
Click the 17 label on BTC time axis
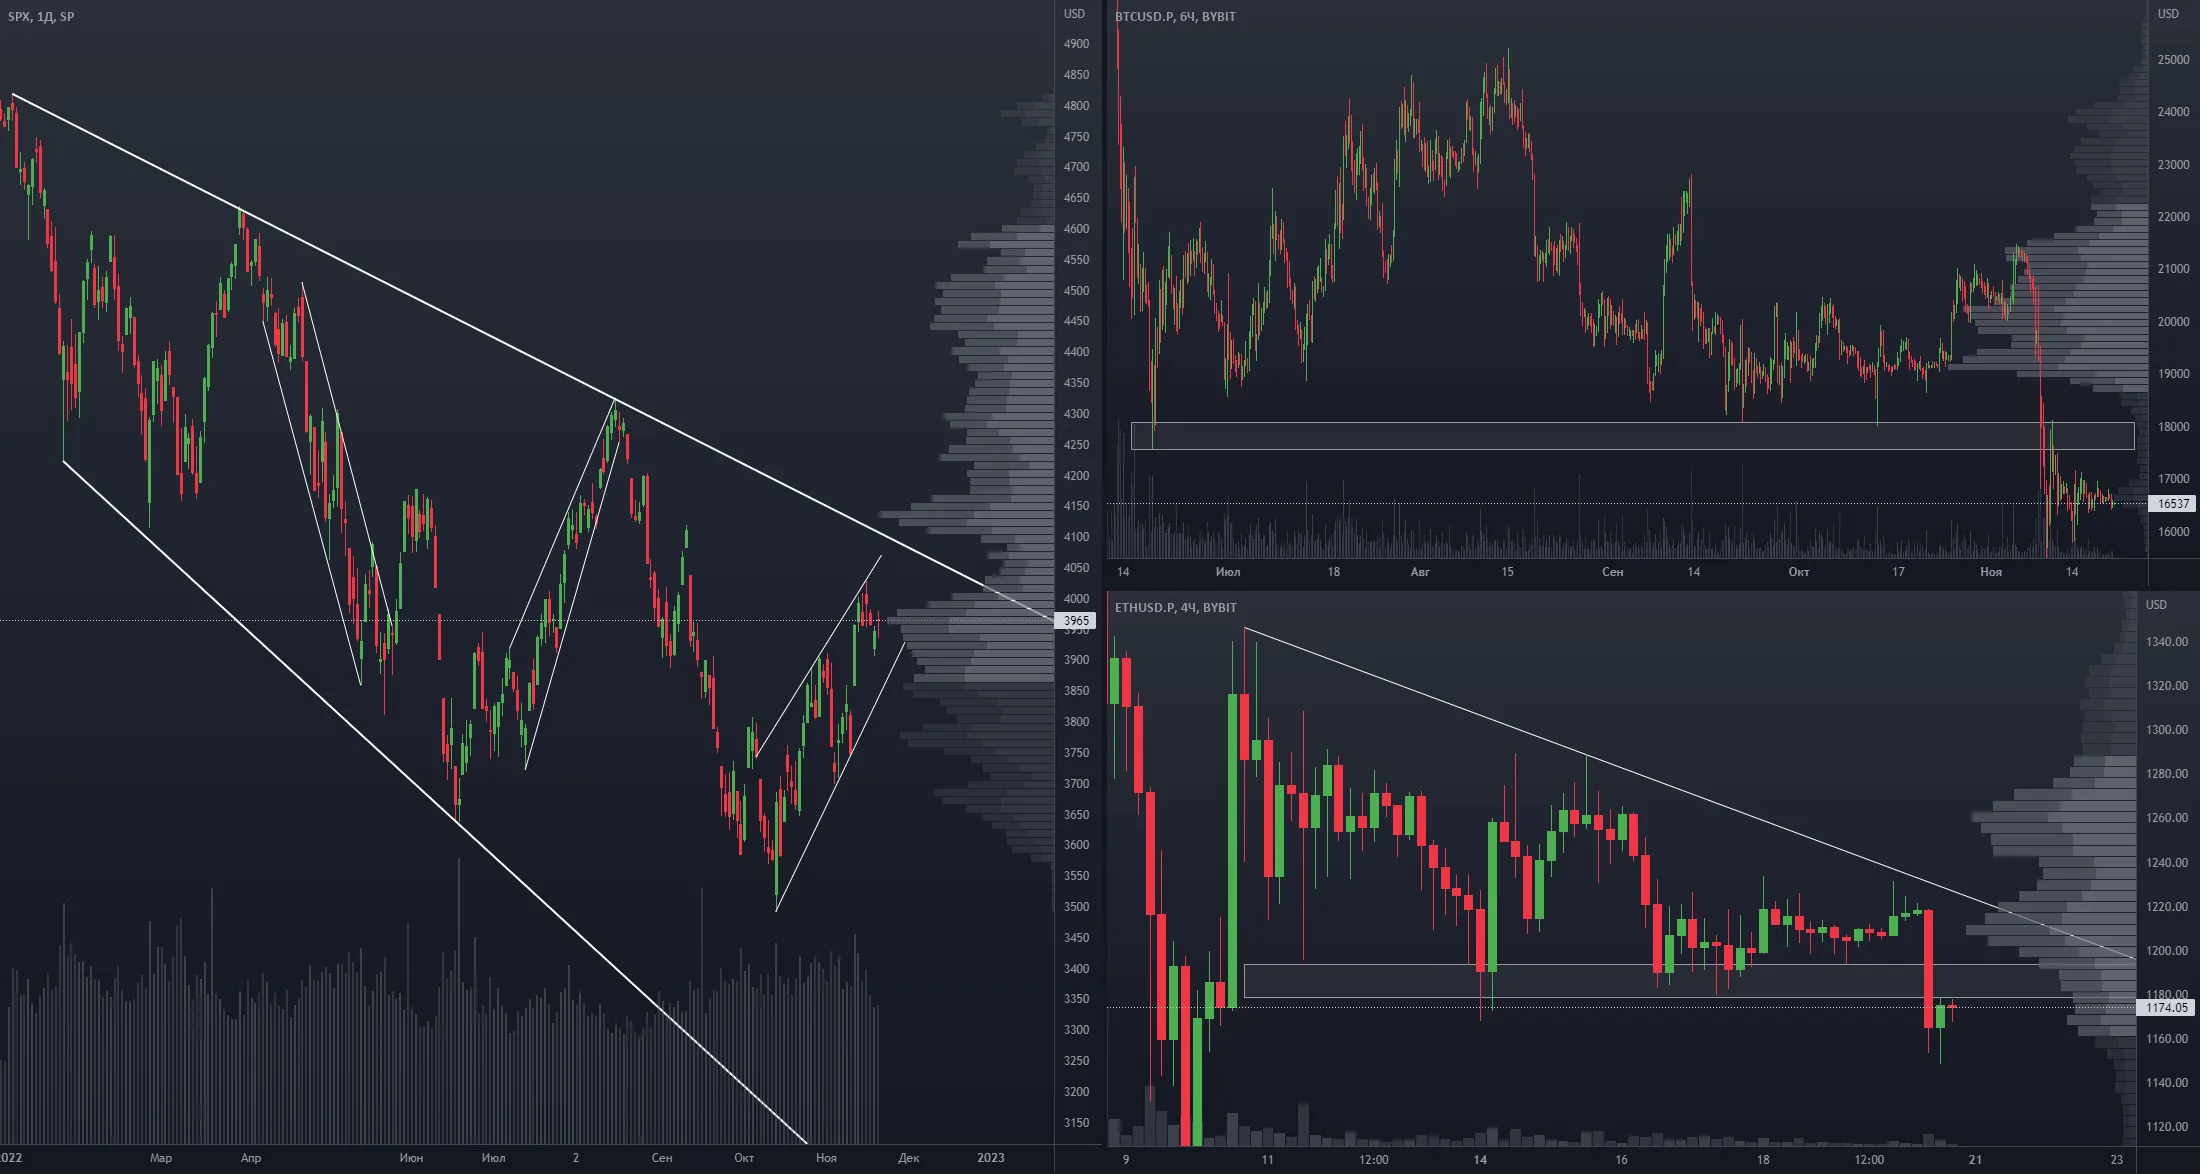1898,572
